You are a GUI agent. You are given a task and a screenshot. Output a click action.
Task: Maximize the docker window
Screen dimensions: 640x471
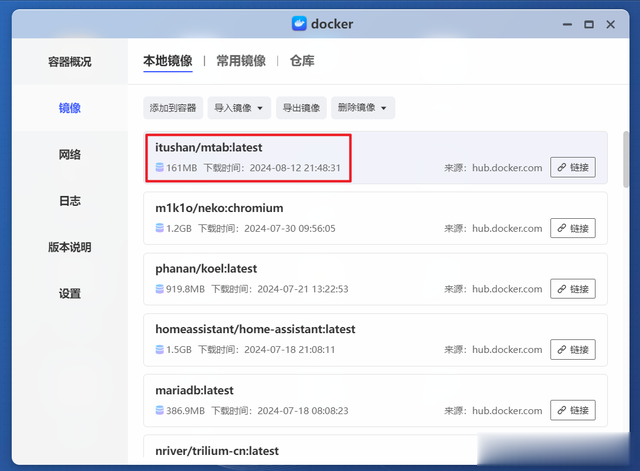click(589, 24)
